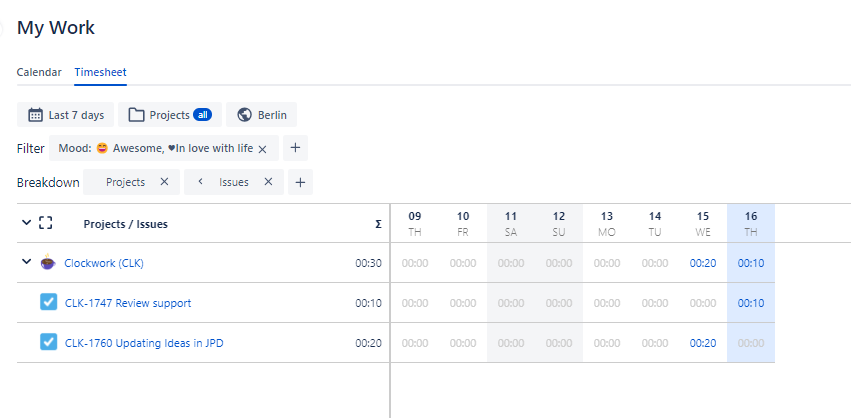Image resolution: width=851 pixels, height=418 pixels.
Task: Add a breakdown level with plus icon
Action: click(x=300, y=182)
